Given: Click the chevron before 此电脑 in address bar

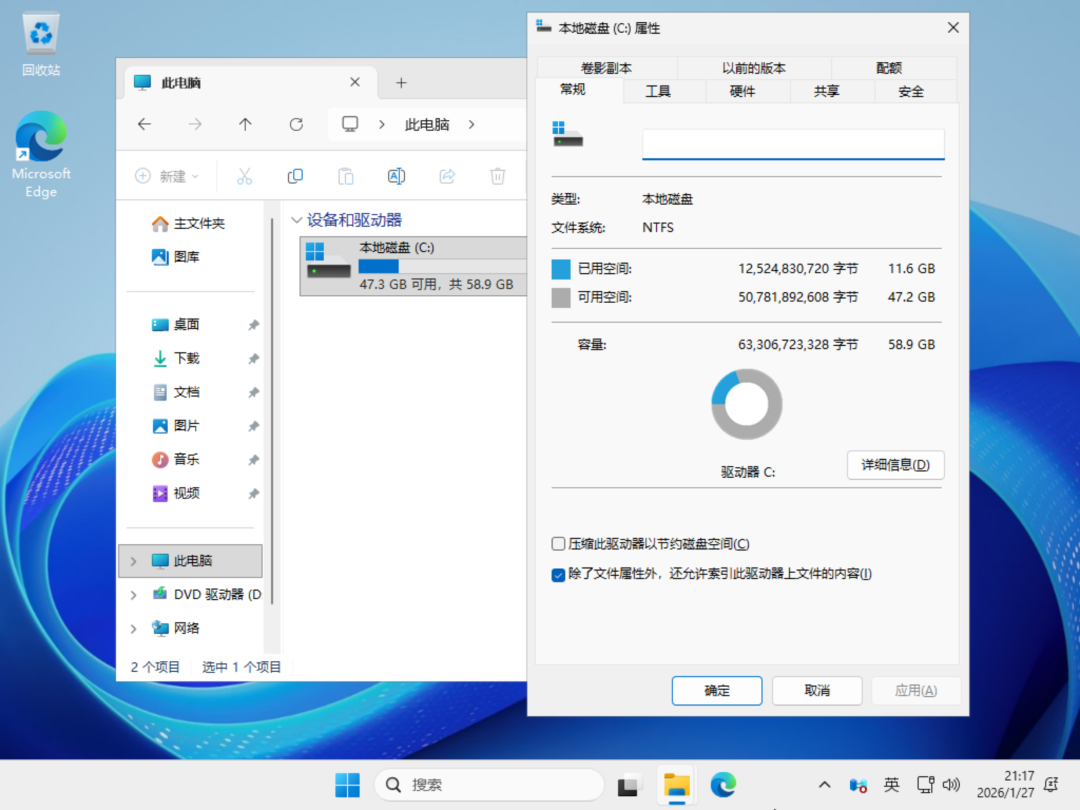Looking at the screenshot, I should click(x=382, y=125).
